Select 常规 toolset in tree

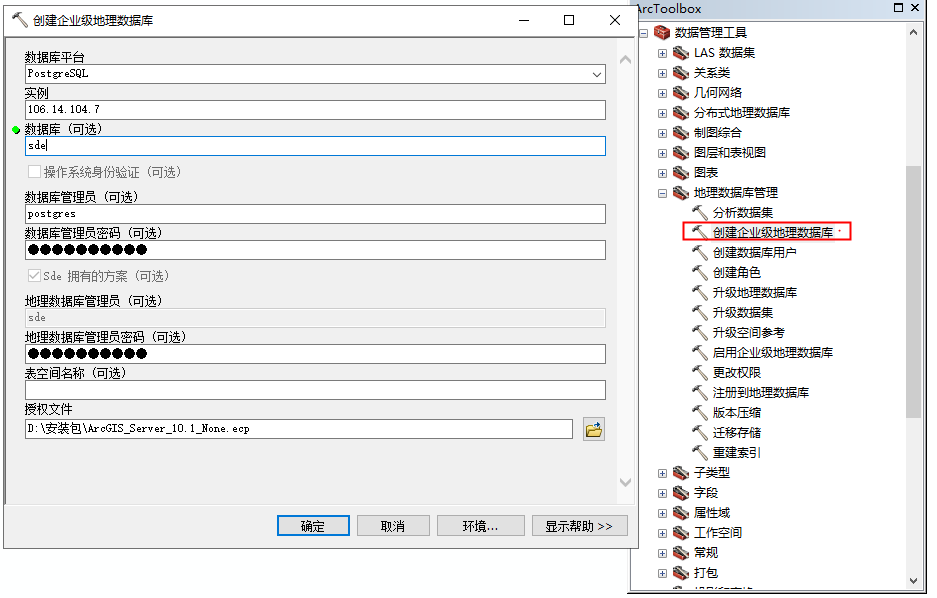click(706, 553)
